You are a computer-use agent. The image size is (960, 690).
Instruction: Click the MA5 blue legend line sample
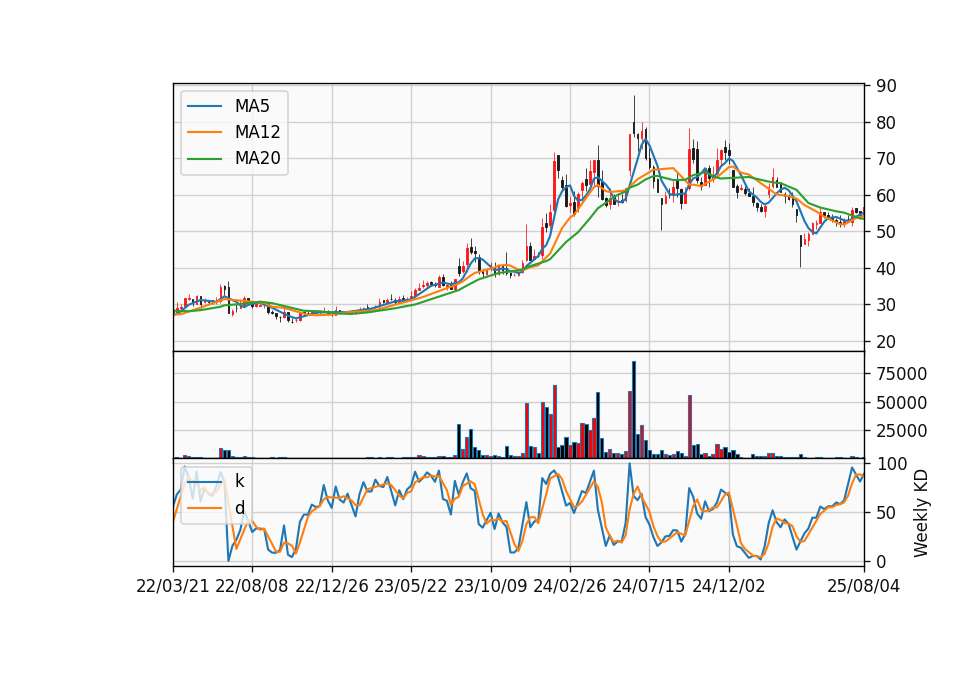[204, 107]
